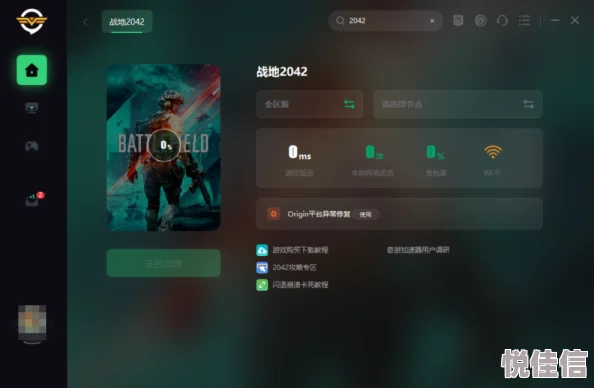Click the green link crash tutorial icon
The image size is (594, 388).
(x=262, y=285)
